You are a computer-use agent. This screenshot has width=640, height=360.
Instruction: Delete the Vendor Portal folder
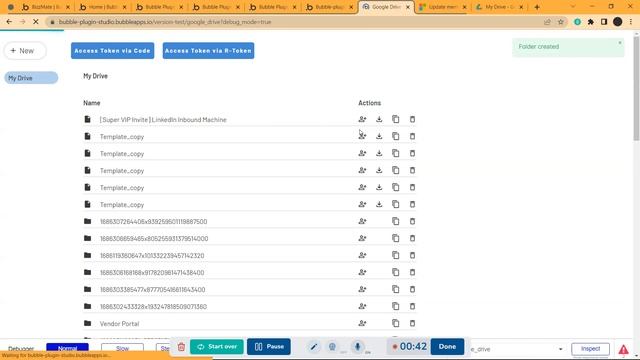[412, 323]
